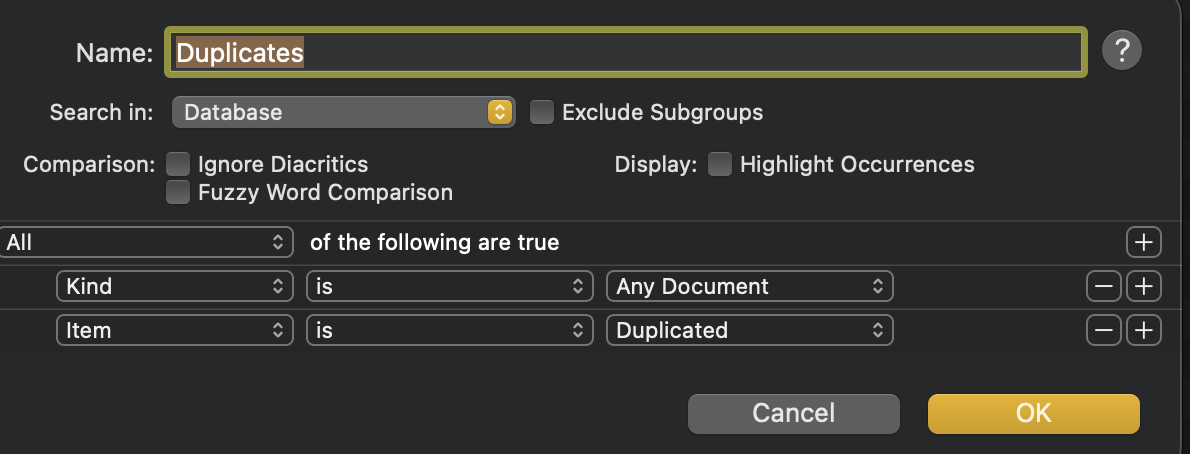Open the Kind attribute dropdown
Image resolution: width=1190 pixels, height=454 pixels.
tap(174, 287)
